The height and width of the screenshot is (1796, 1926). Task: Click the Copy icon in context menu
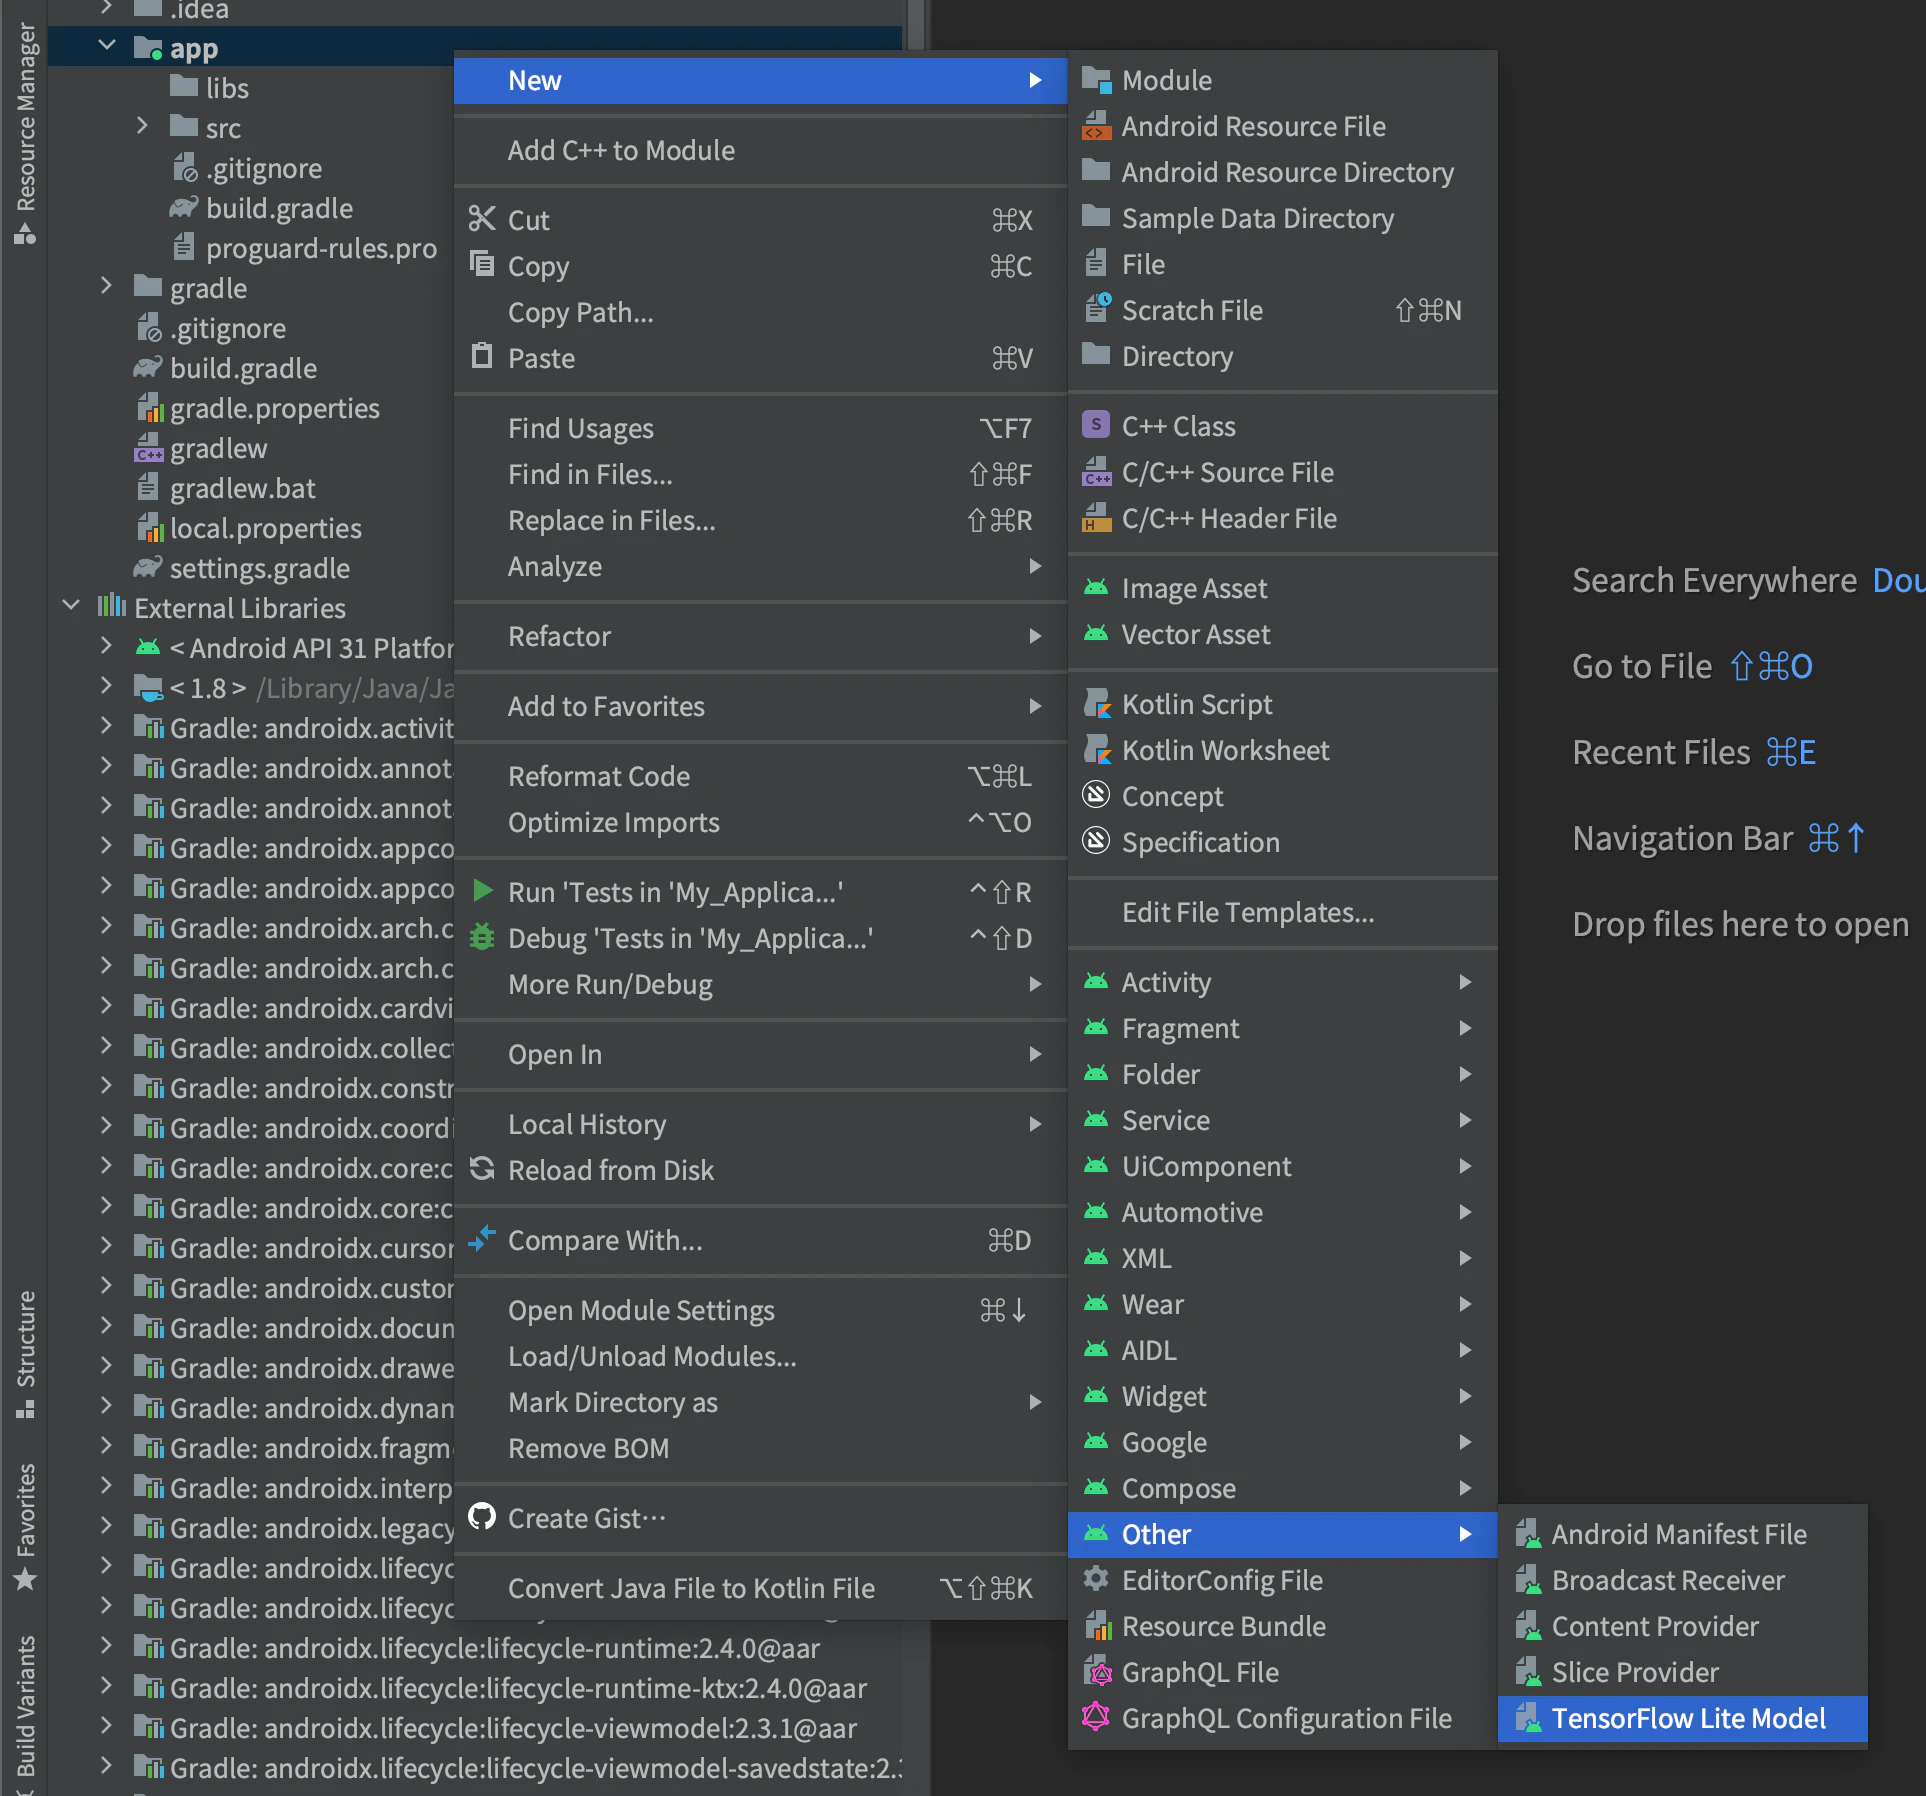click(482, 264)
